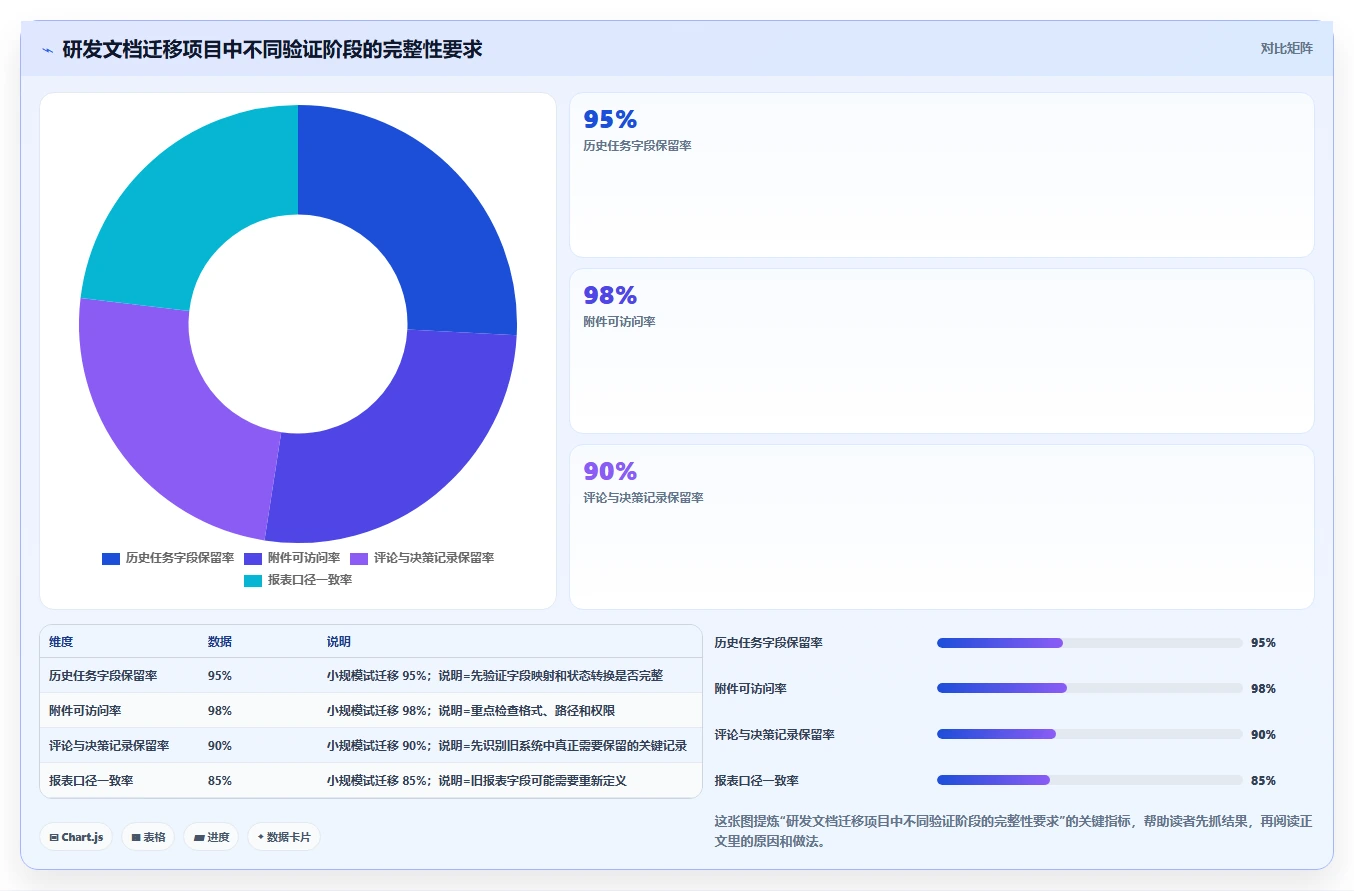This screenshot has height=891, width=1354.
Task: Click 评论与决策记录保留率 label in progress list
Action: [775, 735]
